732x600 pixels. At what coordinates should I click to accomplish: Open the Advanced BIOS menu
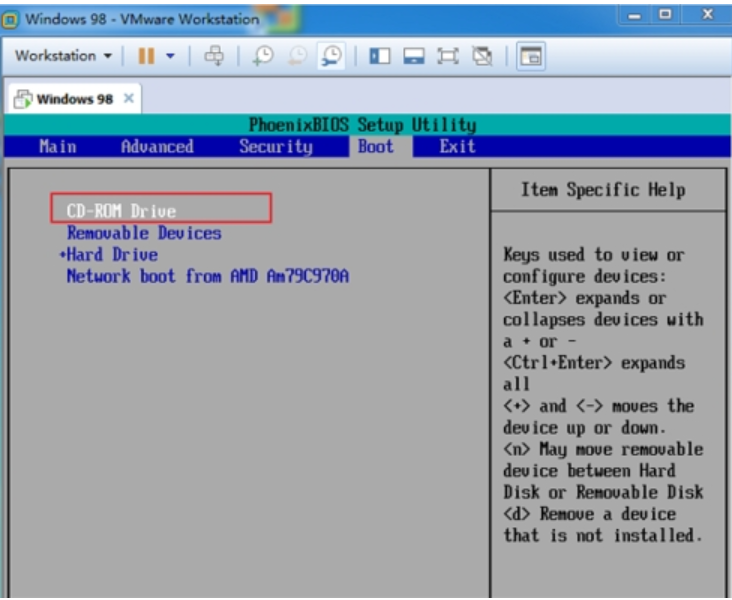coord(157,147)
